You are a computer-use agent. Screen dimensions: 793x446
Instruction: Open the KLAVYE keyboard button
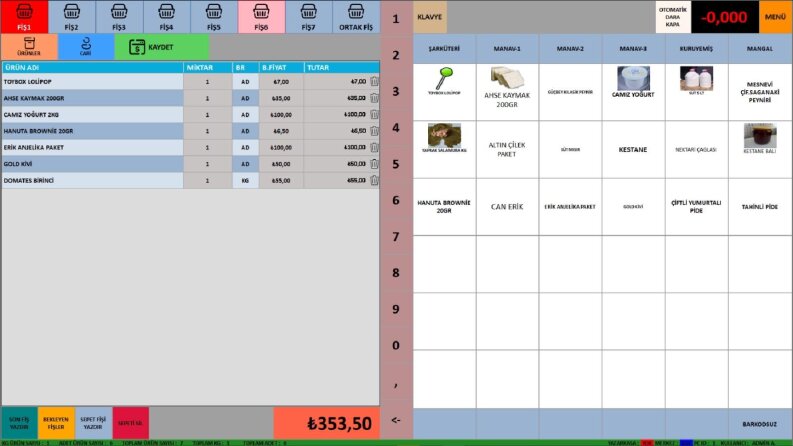coord(430,17)
